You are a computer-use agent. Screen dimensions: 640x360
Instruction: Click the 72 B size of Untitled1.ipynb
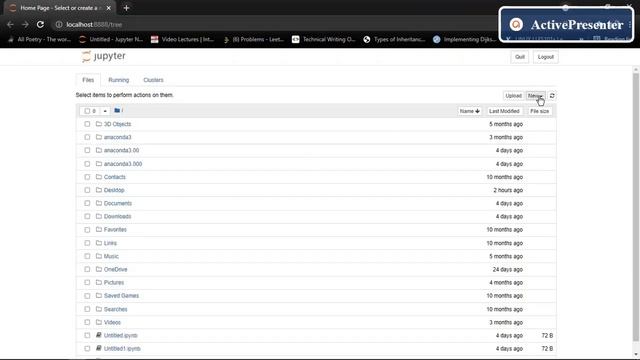547,349
